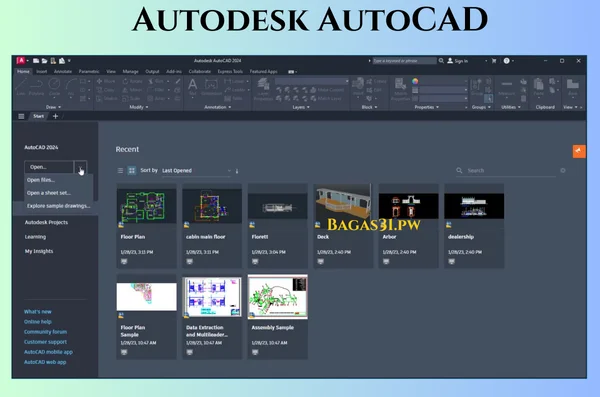
Task: Open the help question mark icon
Action: tap(507, 60)
